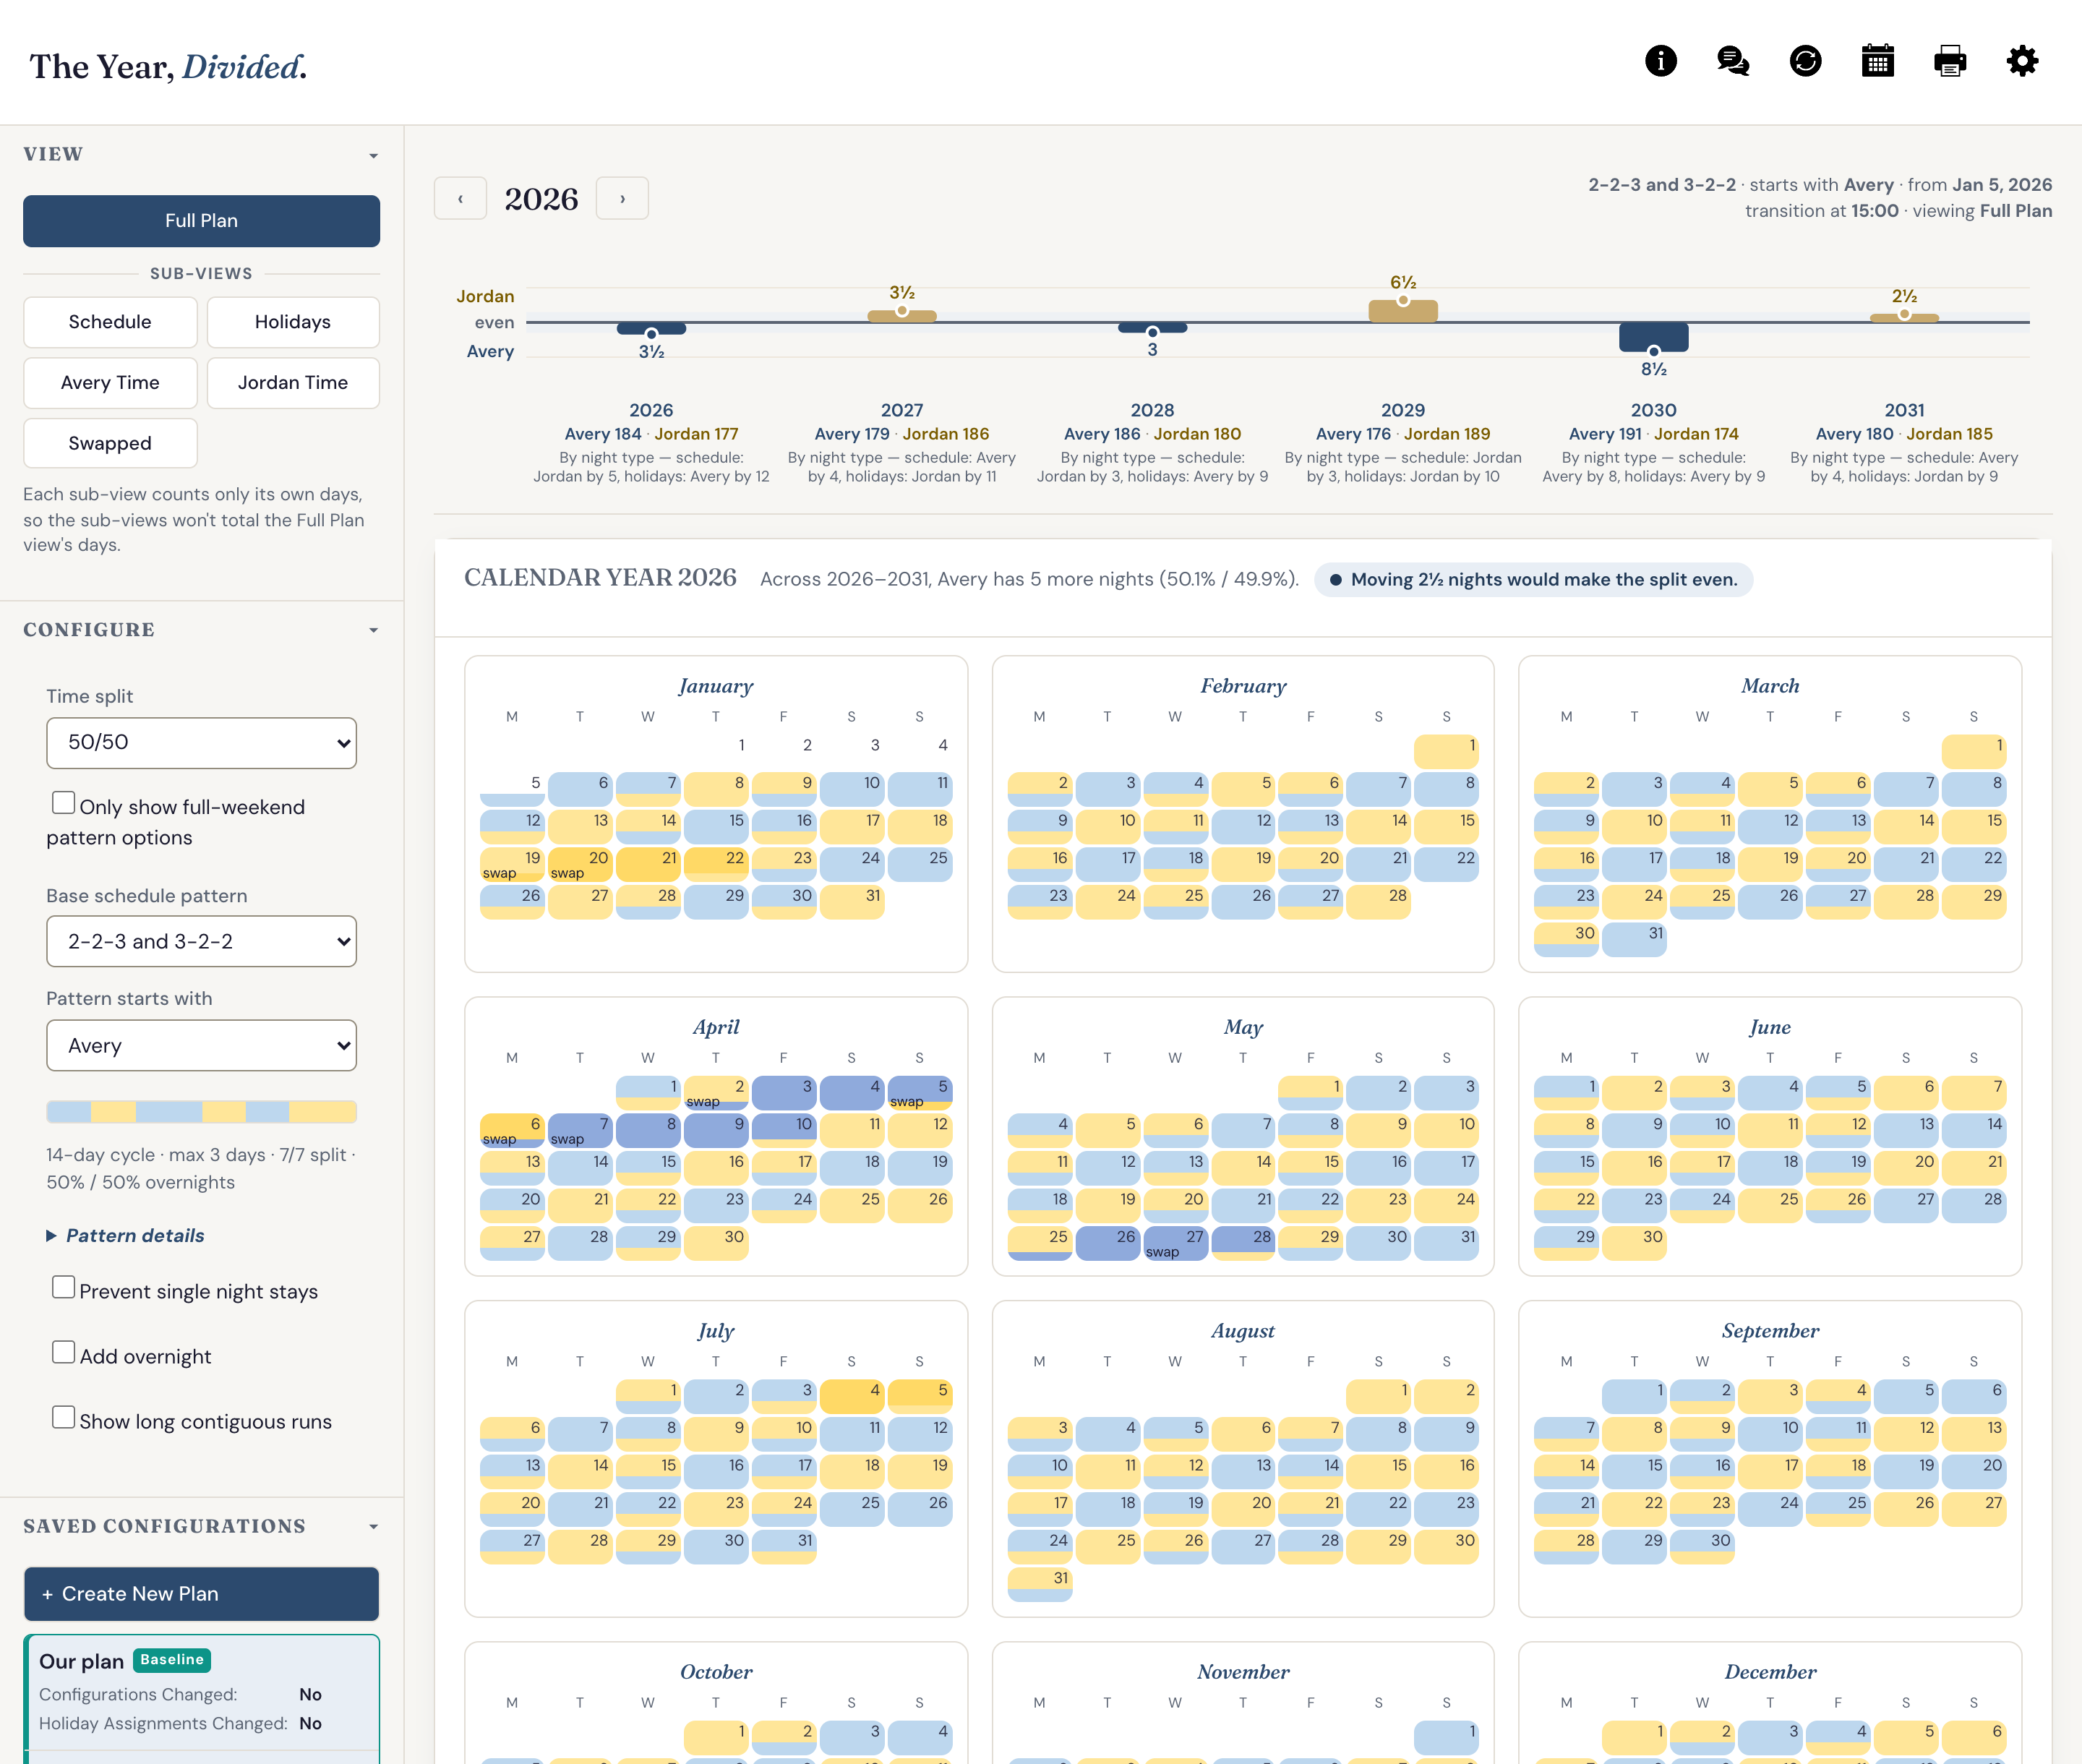Open the calendar icon in header

pos(1877,61)
